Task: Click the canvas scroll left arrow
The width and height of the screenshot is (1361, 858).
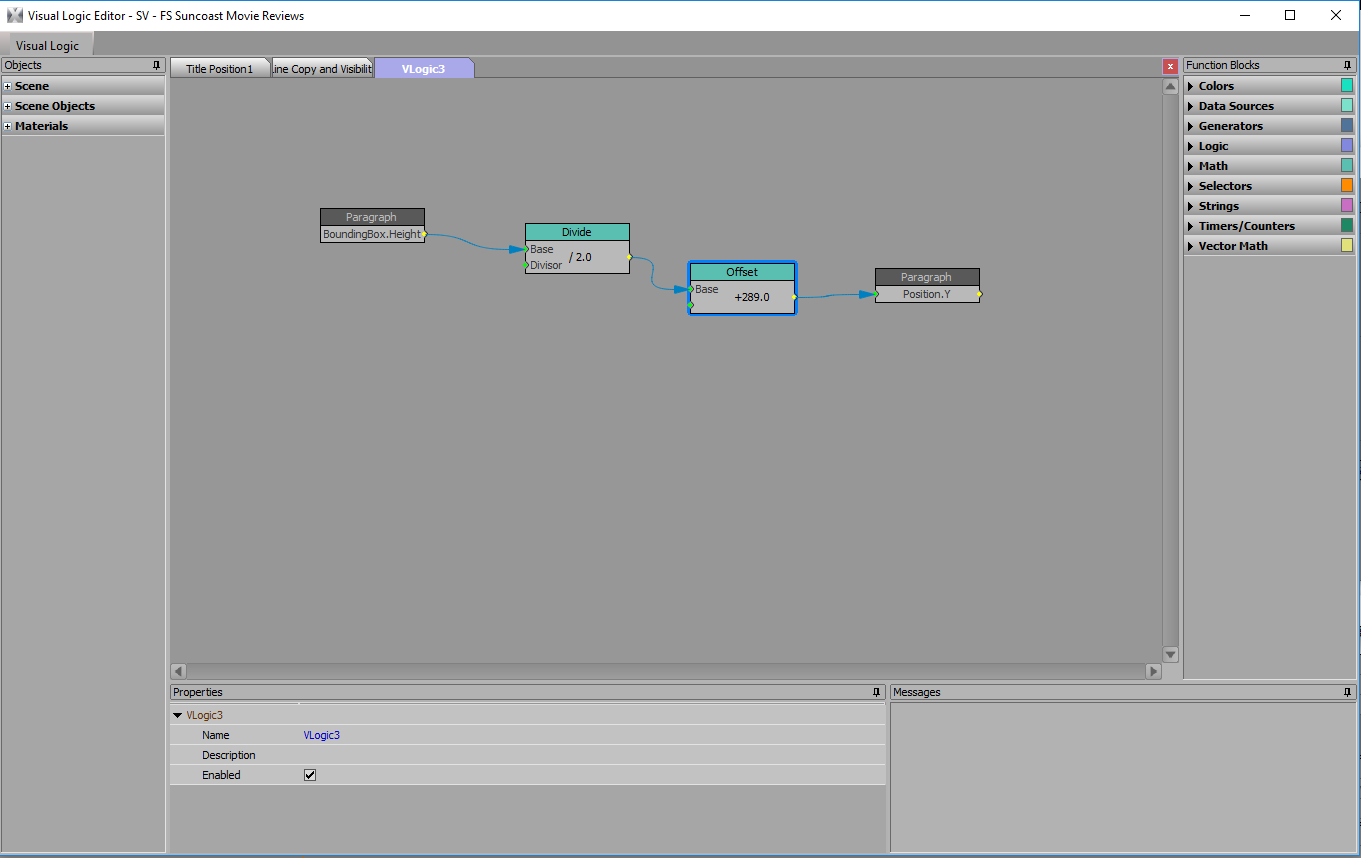Action: coord(179,671)
